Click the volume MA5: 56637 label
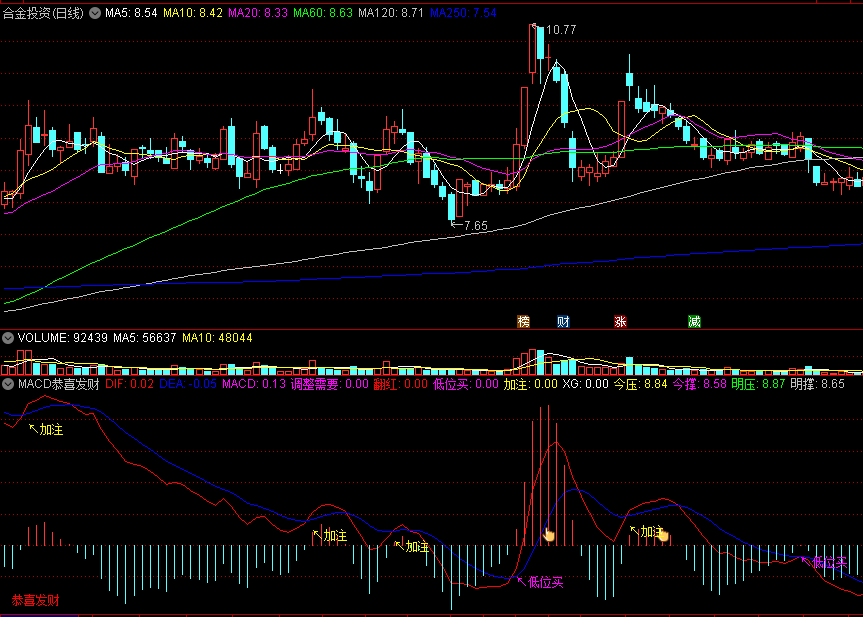The height and width of the screenshot is (617, 863). point(145,338)
